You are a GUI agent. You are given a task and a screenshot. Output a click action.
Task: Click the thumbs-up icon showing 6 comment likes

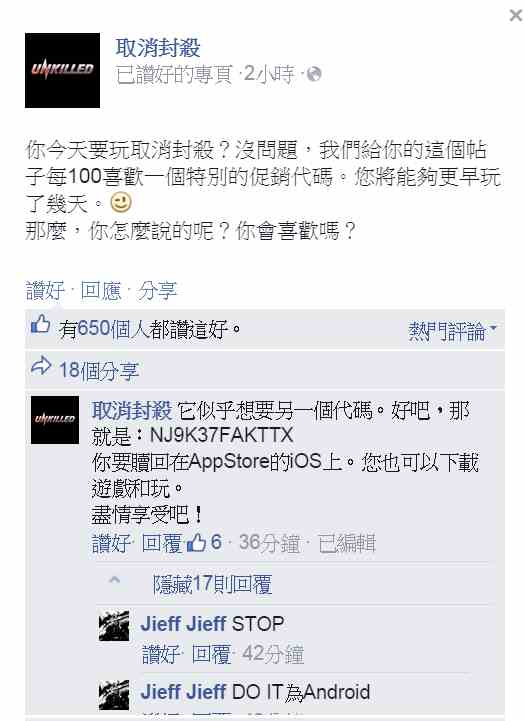(196, 543)
